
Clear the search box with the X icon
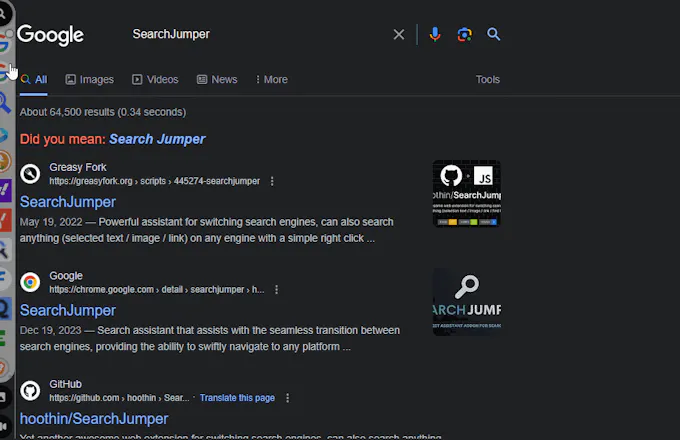point(399,34)
